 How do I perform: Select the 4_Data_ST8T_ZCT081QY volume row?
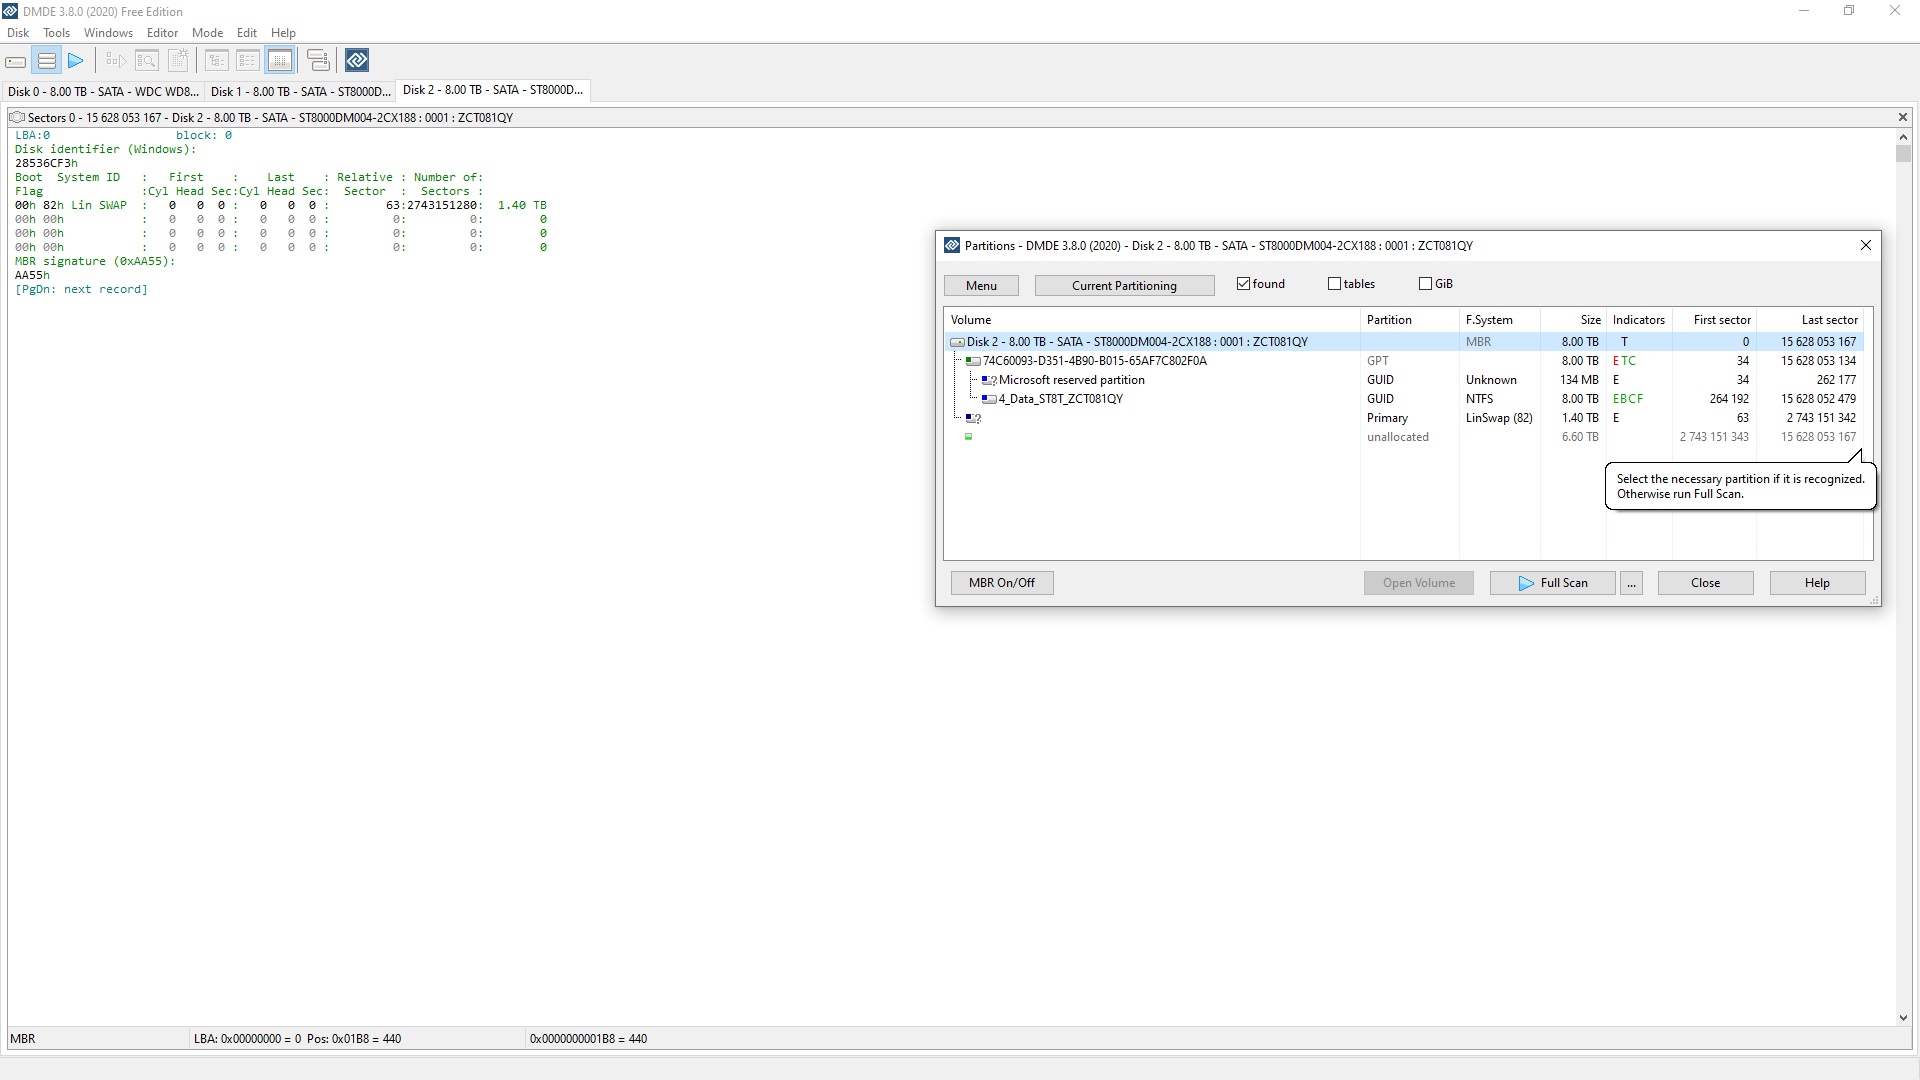coord(1404,399)
